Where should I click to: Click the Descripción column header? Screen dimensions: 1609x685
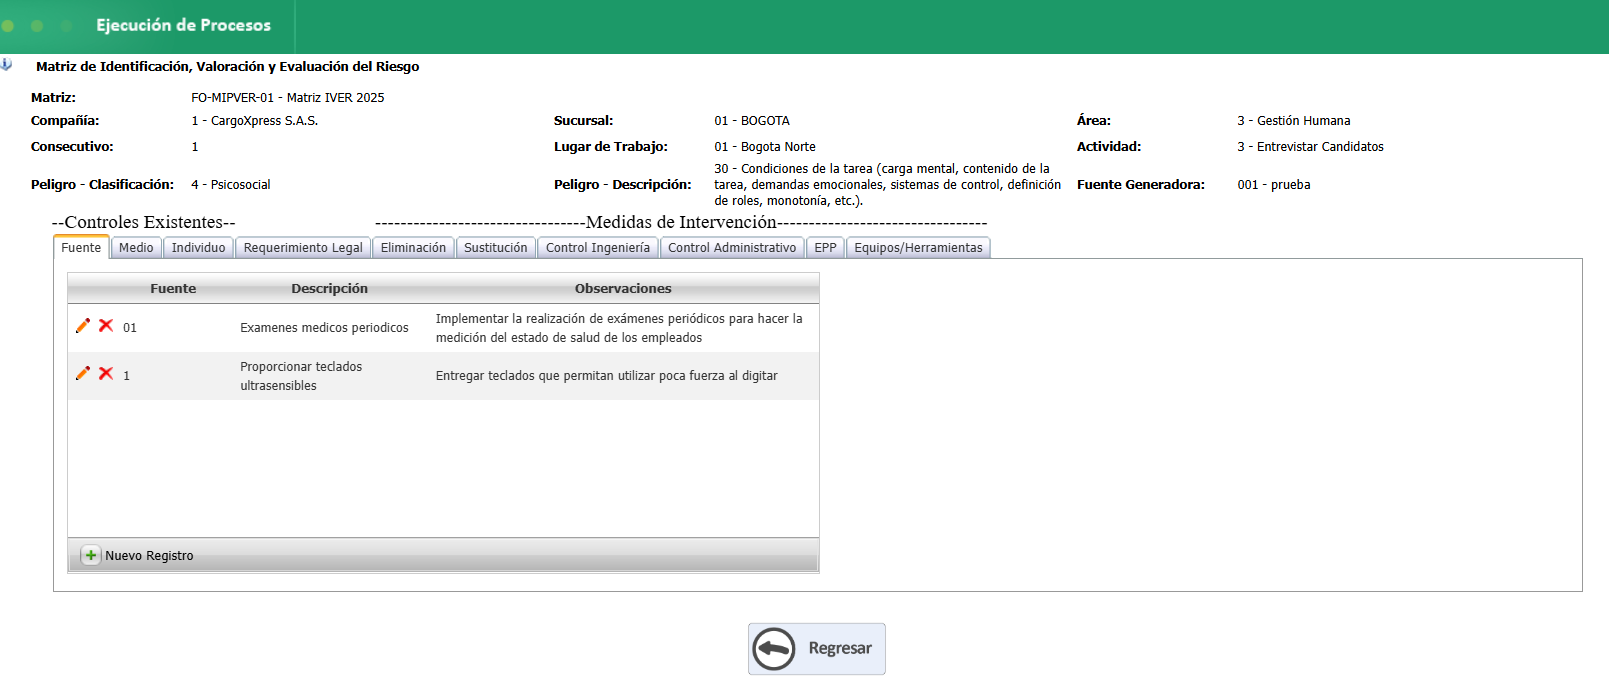pyautogui.click(x=329, y=288)
